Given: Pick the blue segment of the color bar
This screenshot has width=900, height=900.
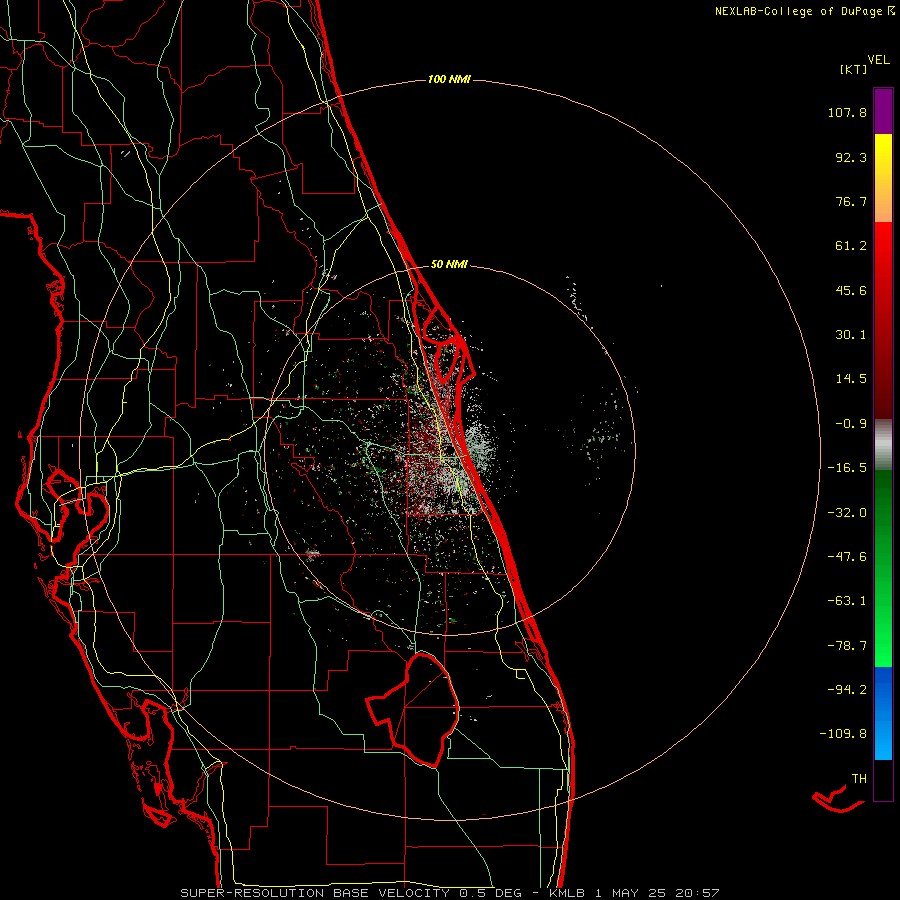Looking at the screenshot, I should pyautogui.click(x=883, y=713).
